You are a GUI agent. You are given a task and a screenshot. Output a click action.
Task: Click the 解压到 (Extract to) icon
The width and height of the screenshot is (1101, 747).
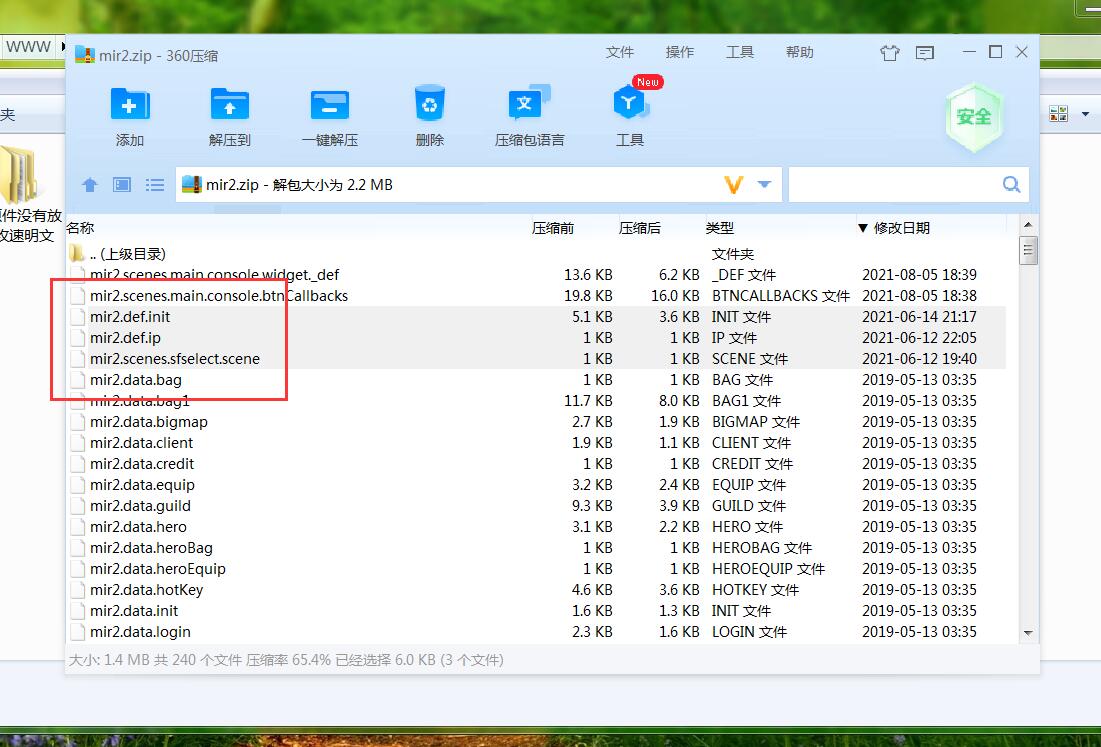point(230,106)
